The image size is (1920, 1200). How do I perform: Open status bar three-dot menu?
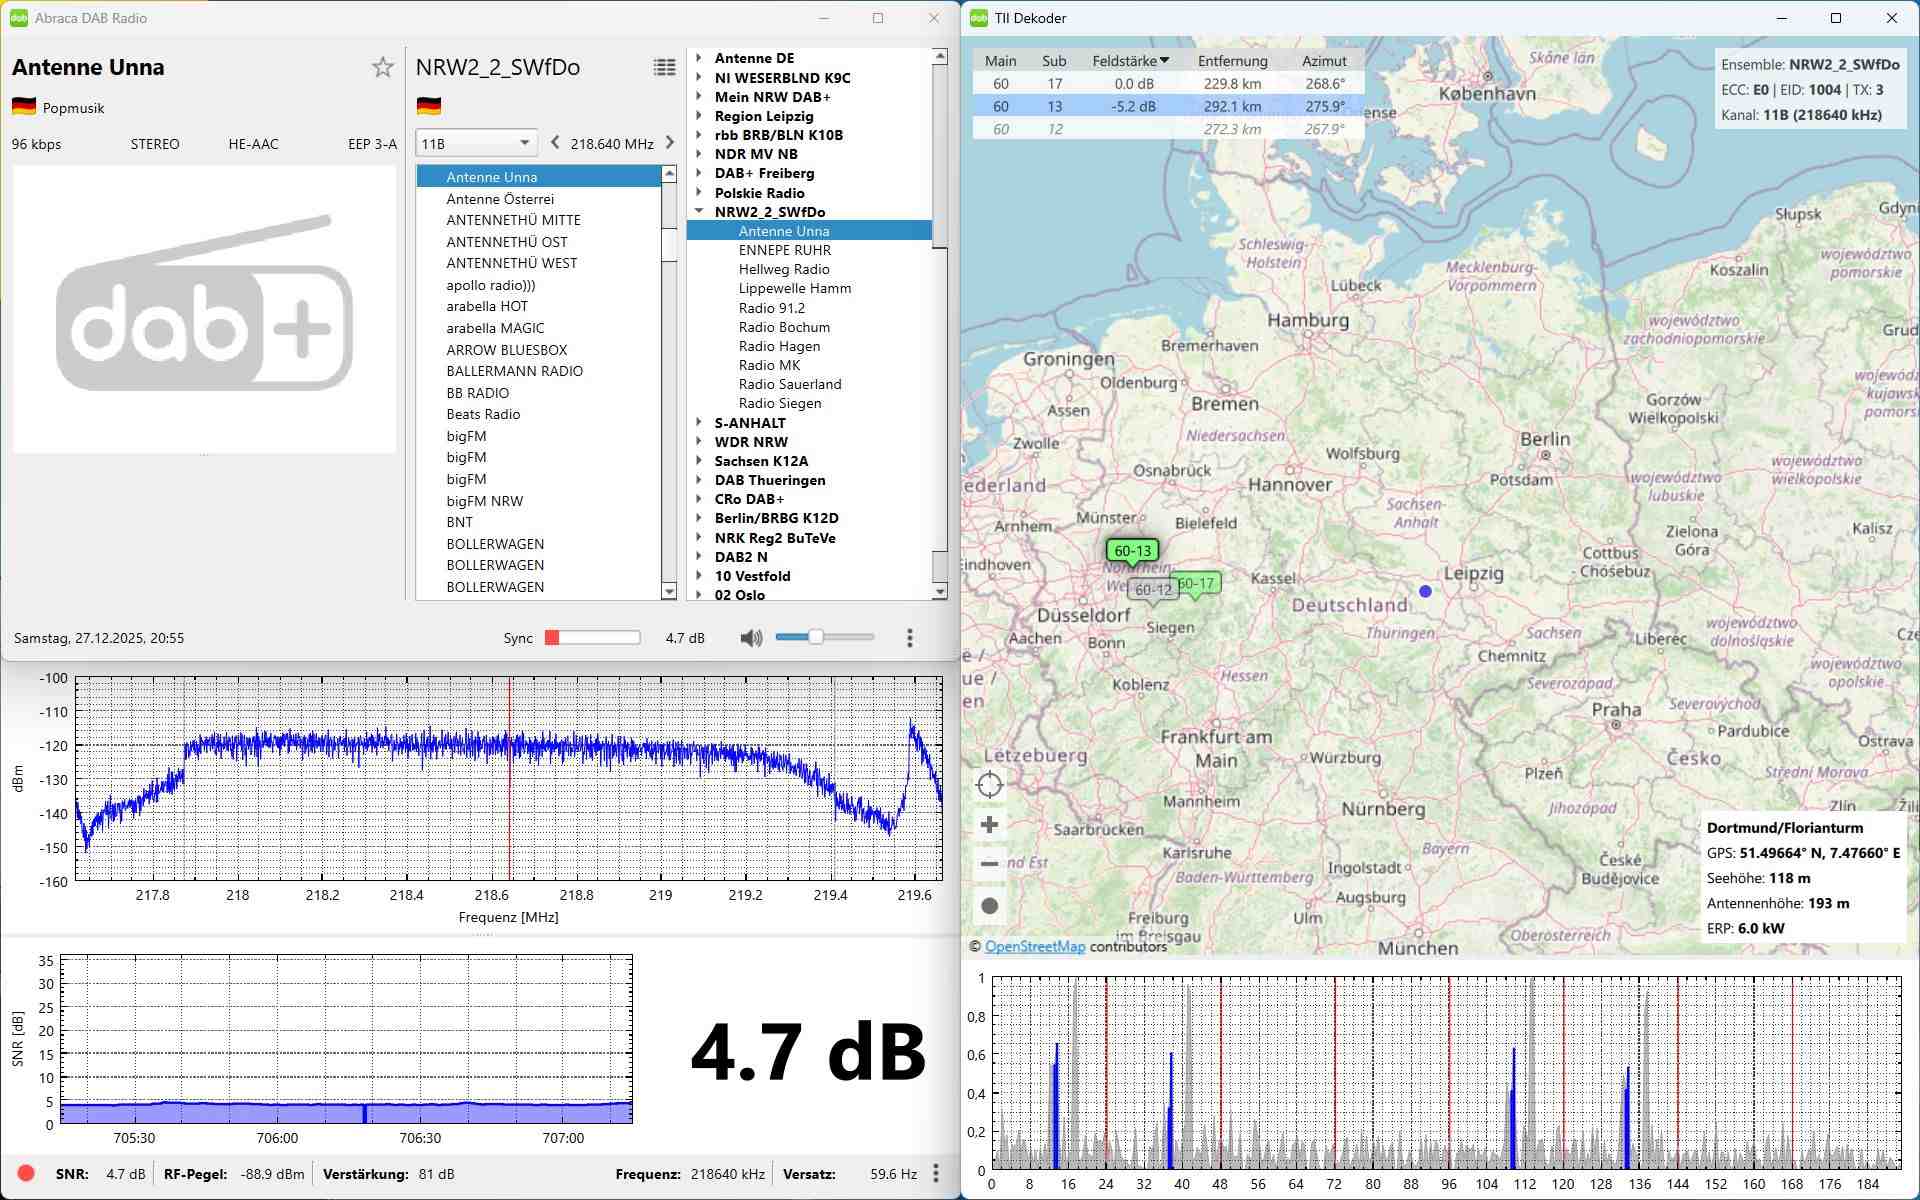click(935, 1173)
